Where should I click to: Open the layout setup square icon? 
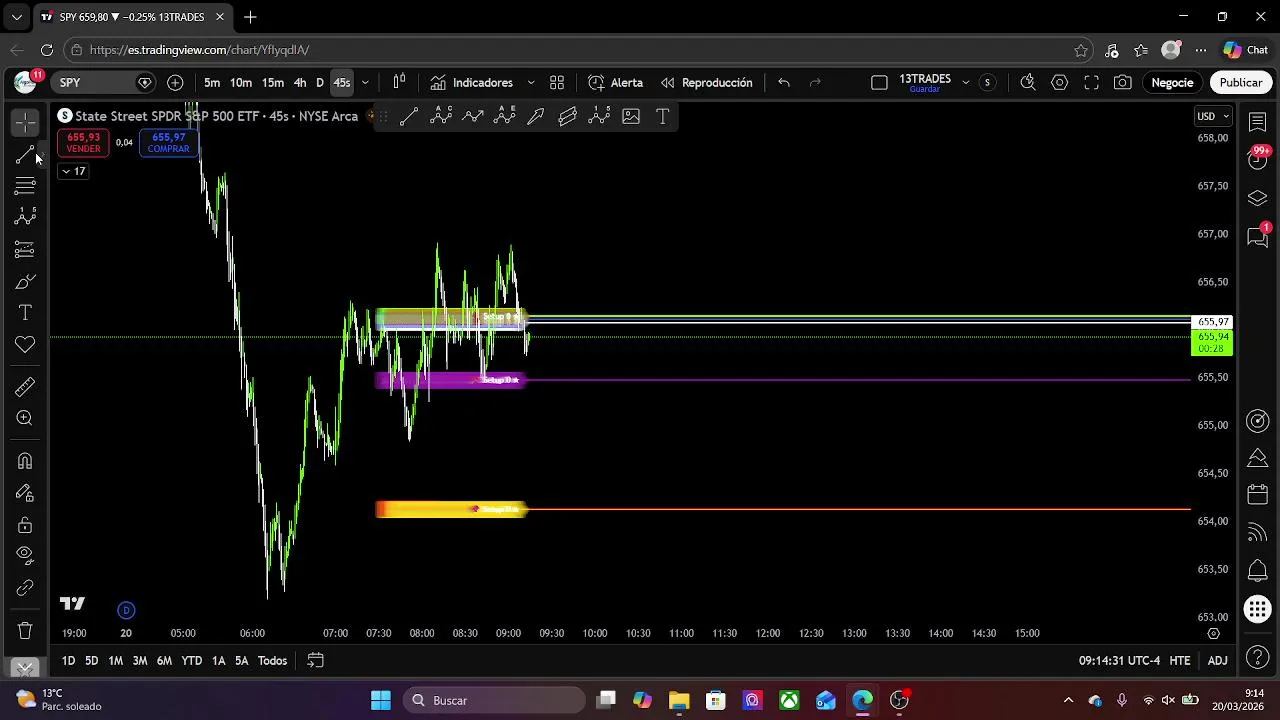879,83
